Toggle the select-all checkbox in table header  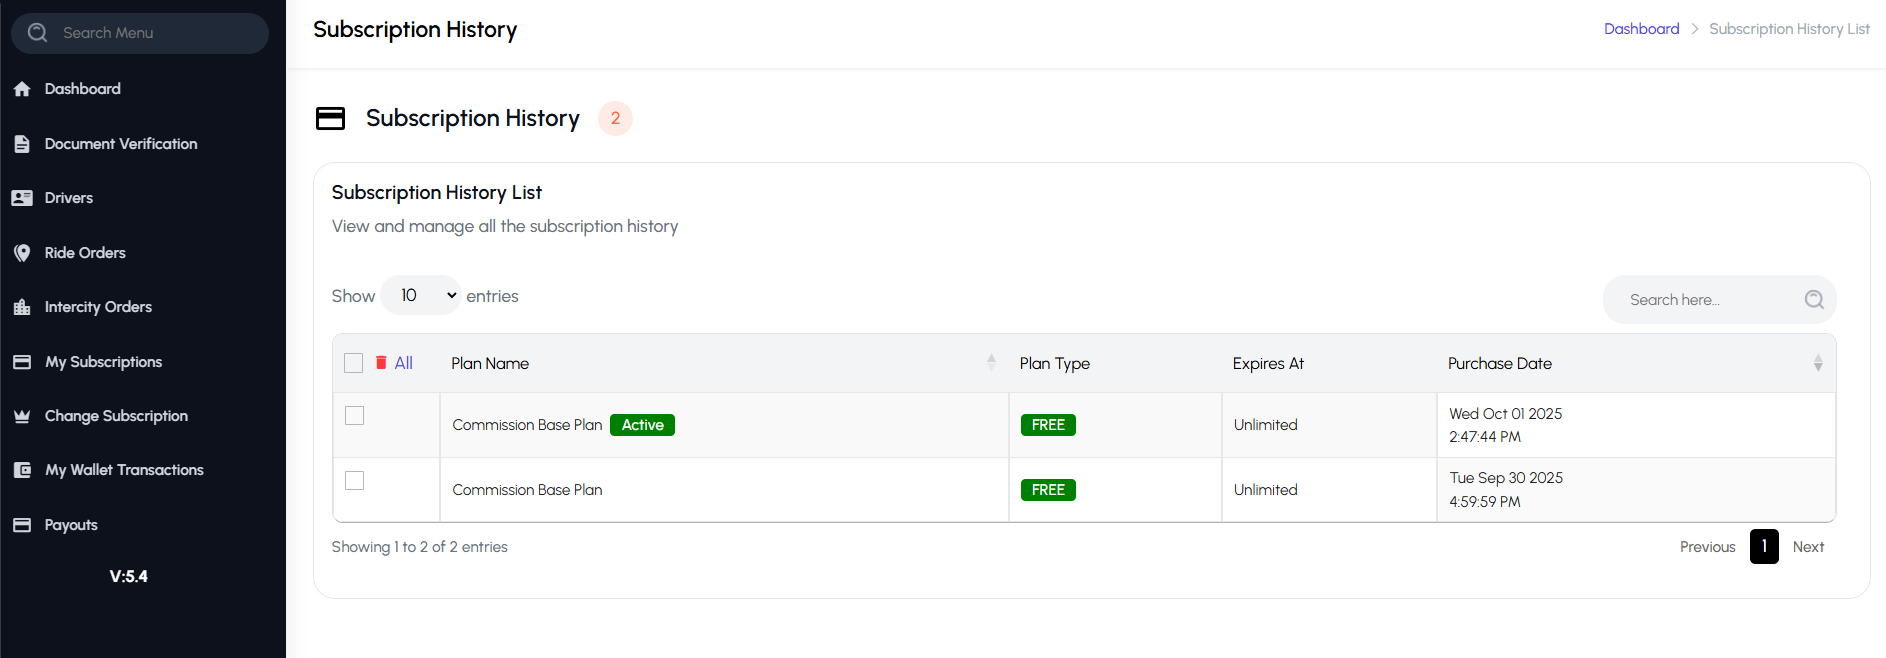tap(353, 363)
